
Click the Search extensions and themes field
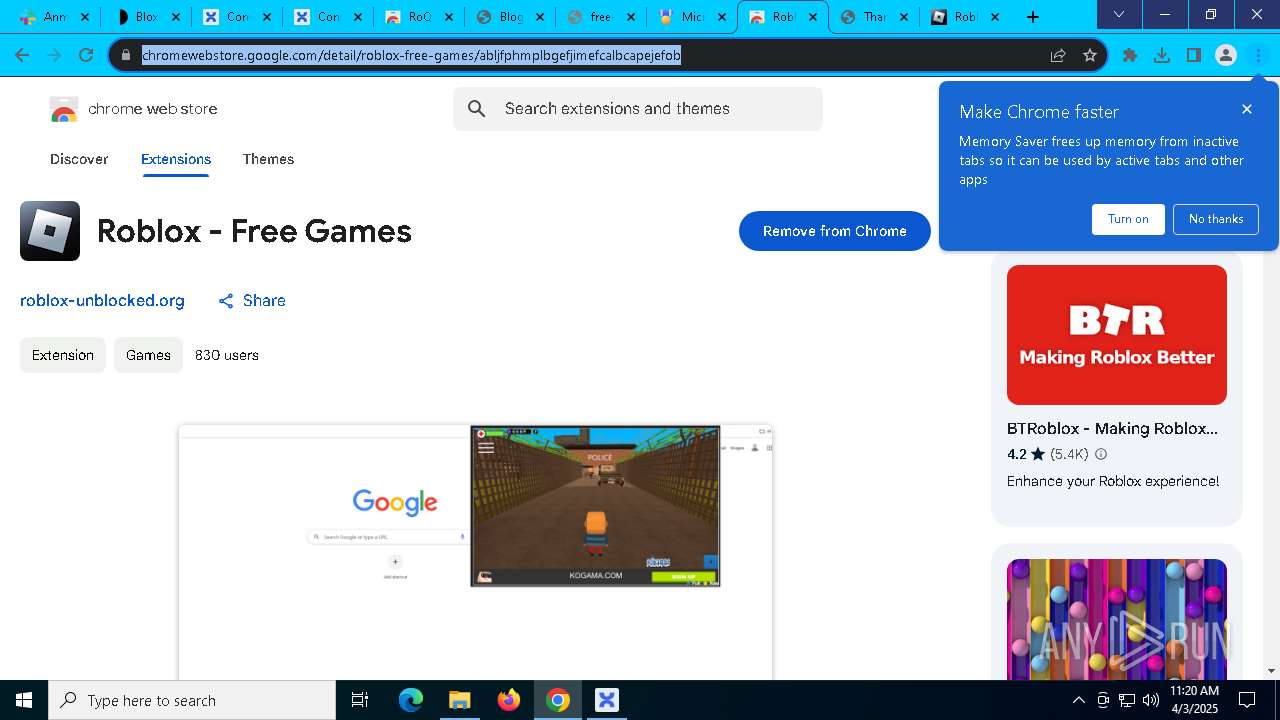tap(638, 109)
